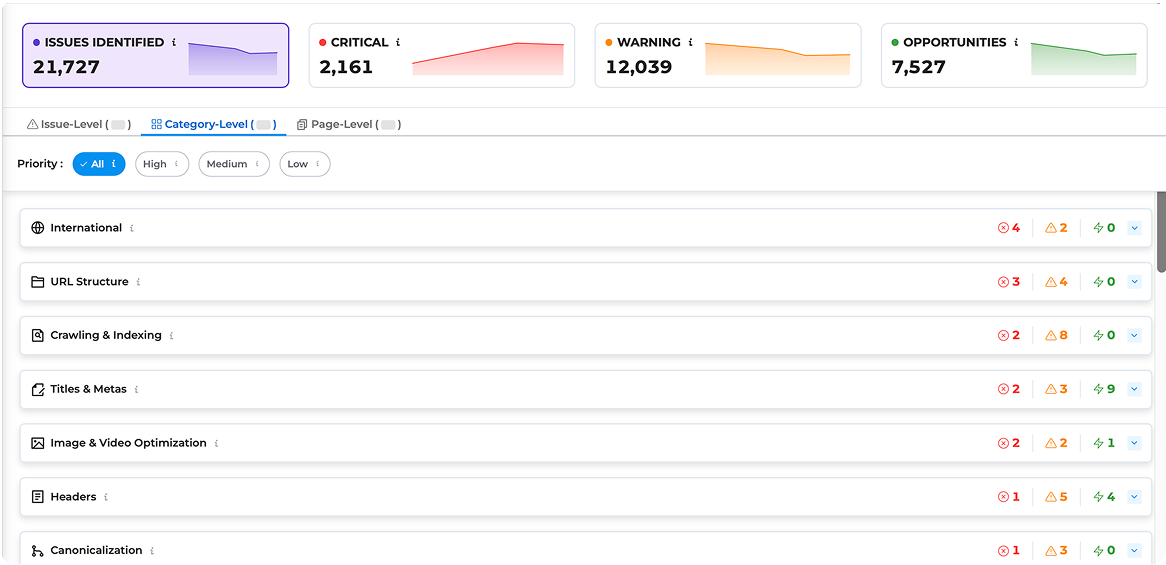
Task: Click the globe icon beside International
Action: [x=38, y=228]
